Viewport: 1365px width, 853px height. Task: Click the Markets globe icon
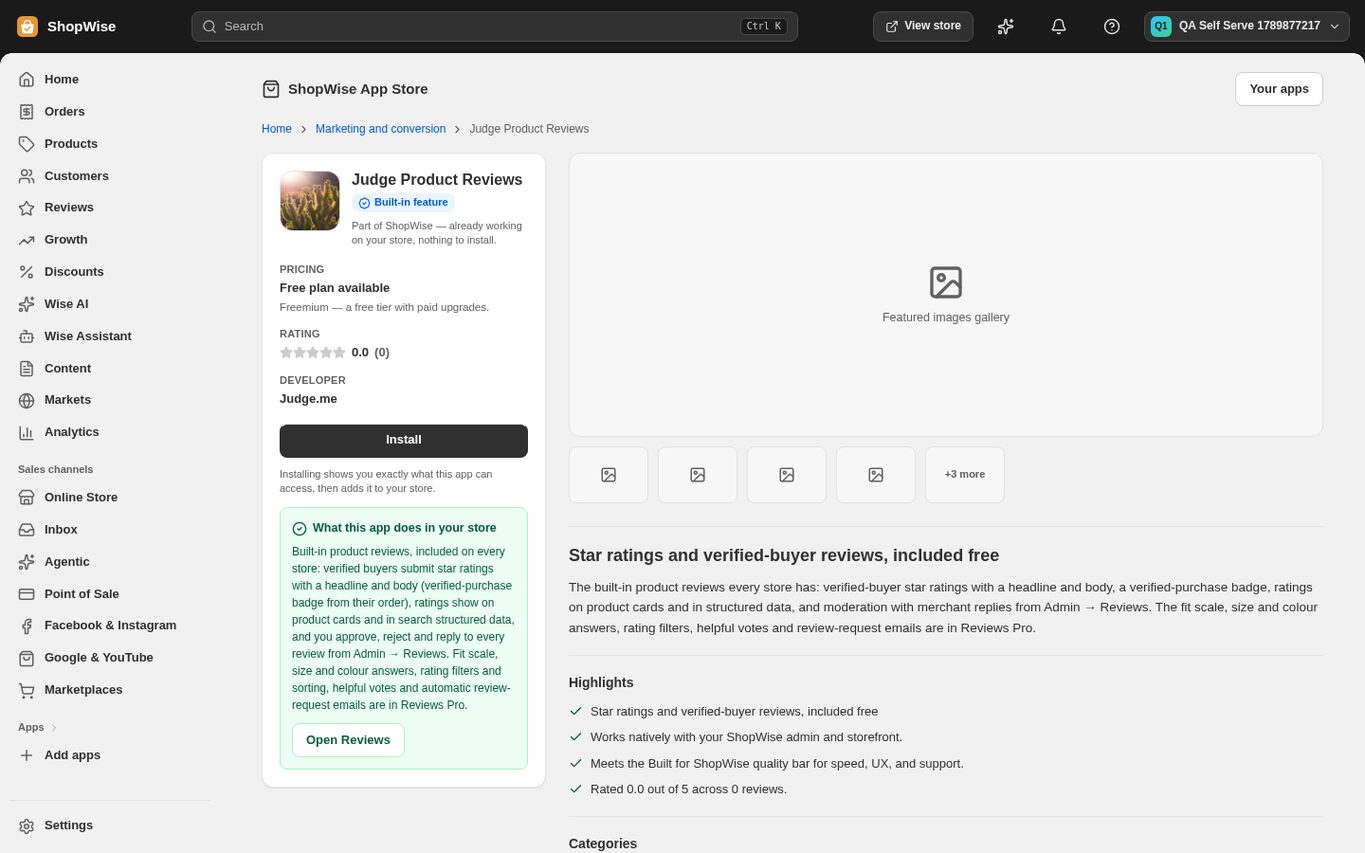pyautogui.click(x=27, y=400)
